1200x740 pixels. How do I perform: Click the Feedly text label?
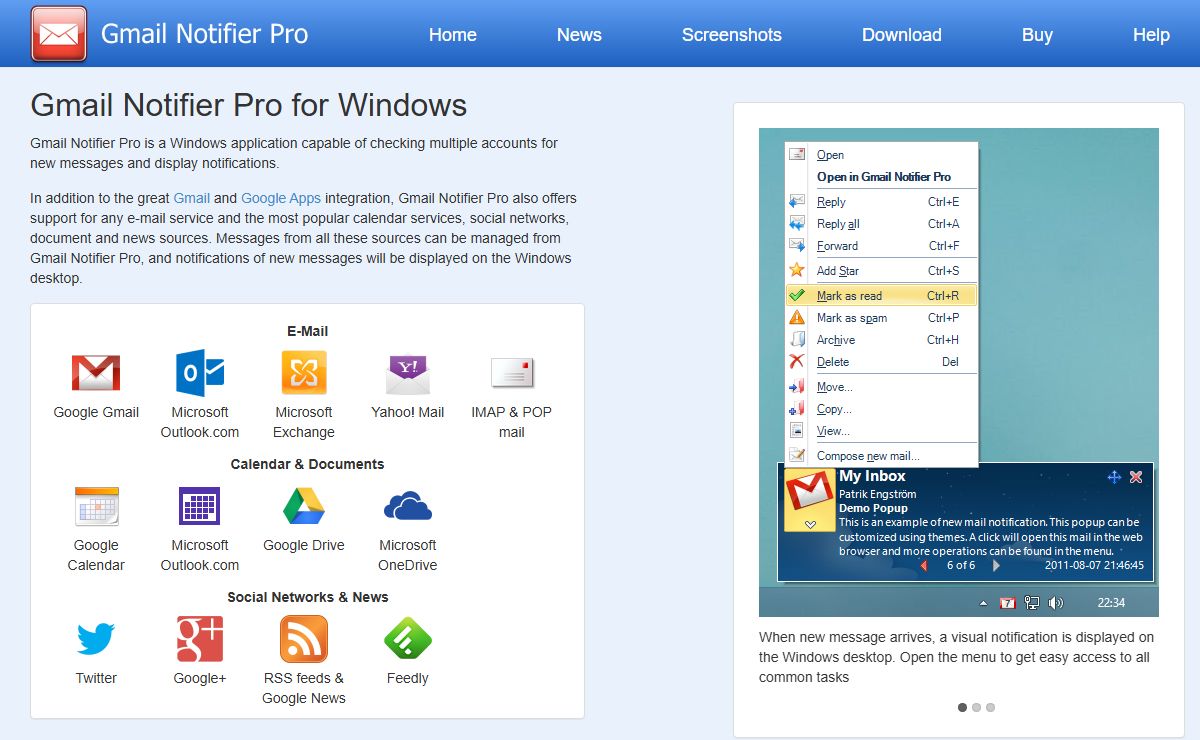408,678
